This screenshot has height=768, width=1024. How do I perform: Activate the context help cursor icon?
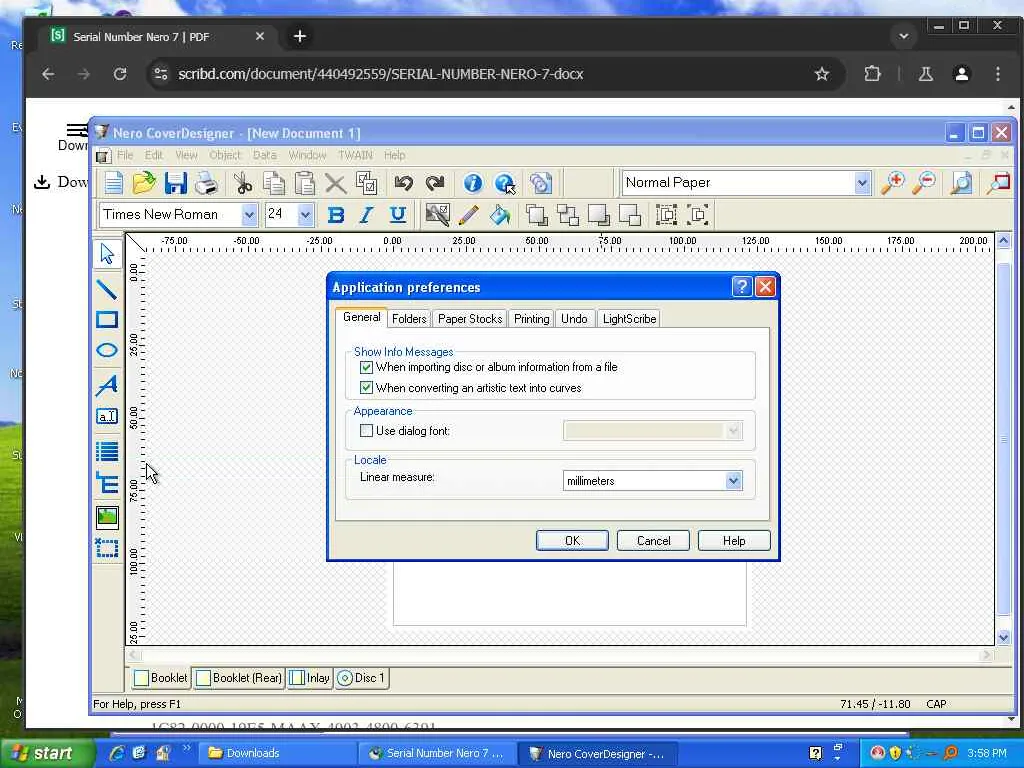(504, 183)
